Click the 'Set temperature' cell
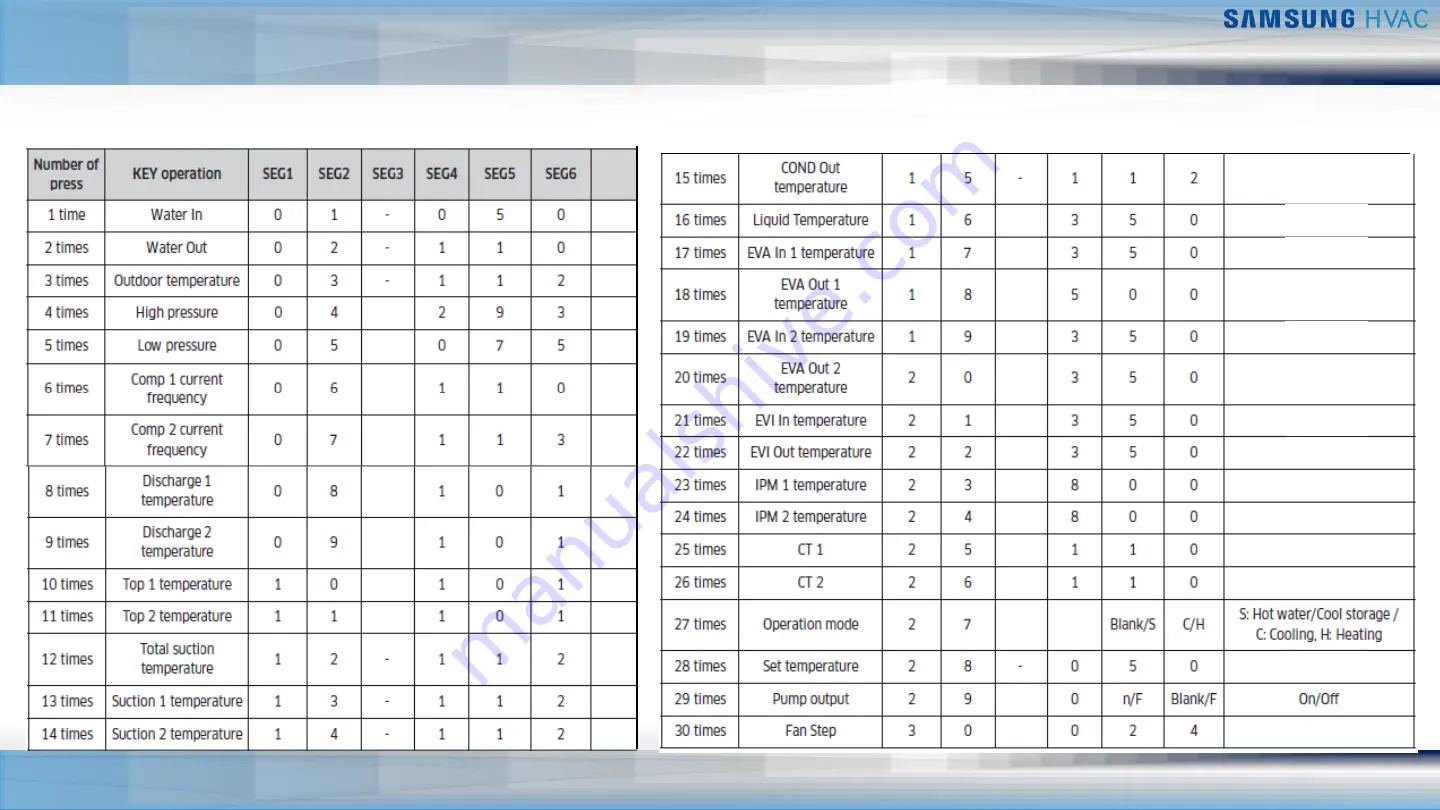Viewport: 1440px width, 810px height. [x=810, y=667]
